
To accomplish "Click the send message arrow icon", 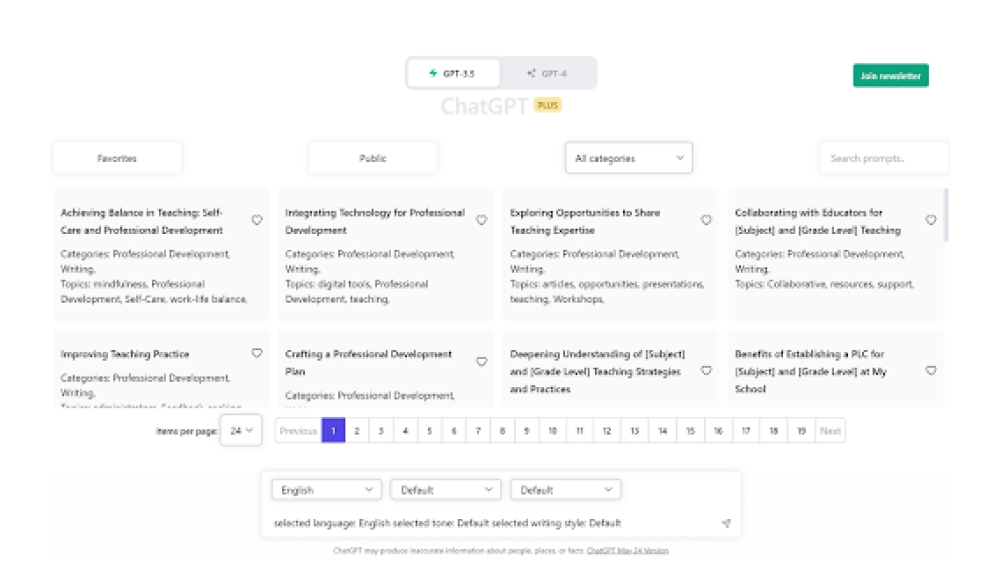I will pos(726,523).
